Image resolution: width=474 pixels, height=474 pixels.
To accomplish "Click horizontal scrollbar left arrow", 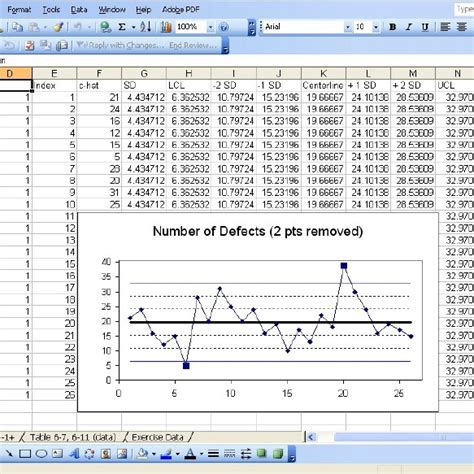I will pos(311,437).
